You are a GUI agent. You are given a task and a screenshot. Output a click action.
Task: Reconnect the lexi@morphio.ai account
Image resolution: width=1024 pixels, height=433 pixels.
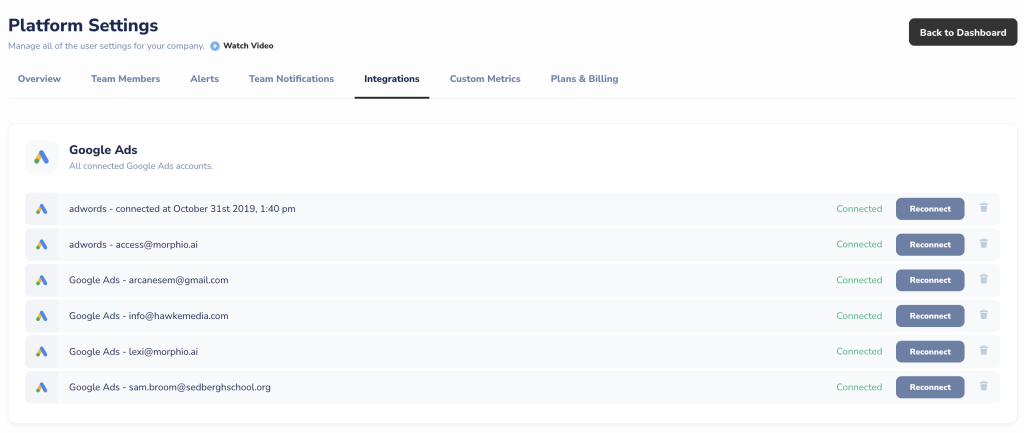[x=930, y=351]
